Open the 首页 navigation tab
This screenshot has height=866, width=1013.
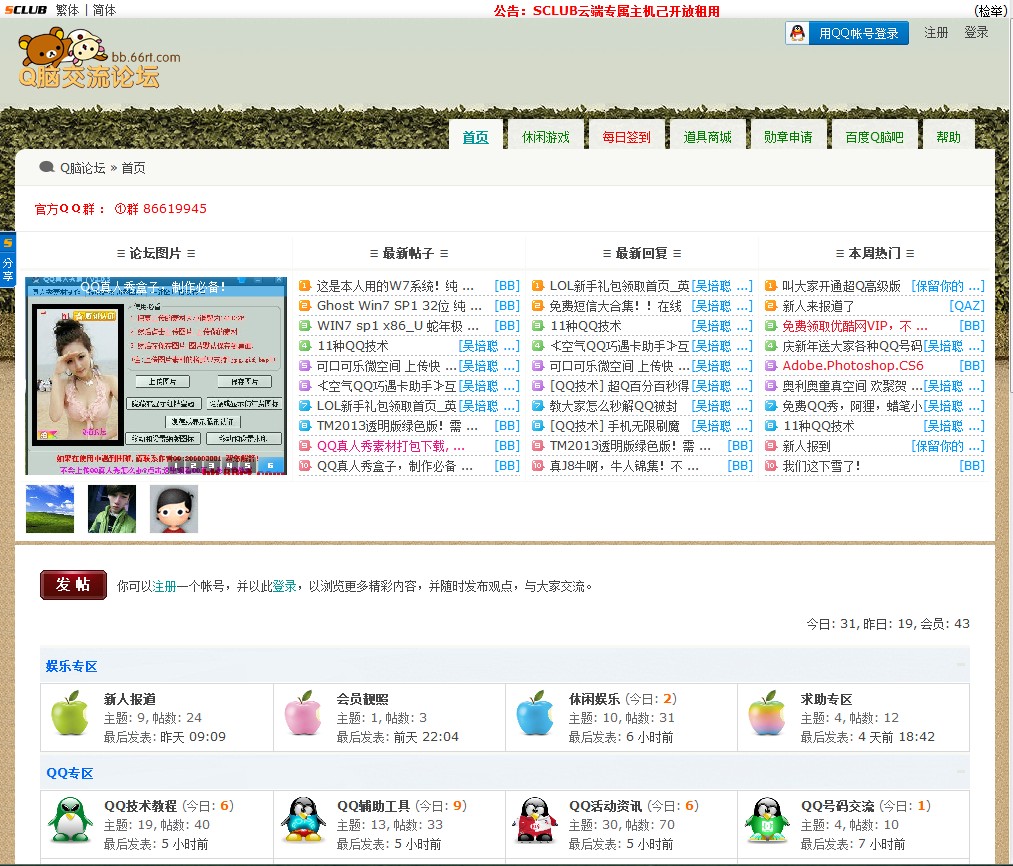[x=475, y=136]
